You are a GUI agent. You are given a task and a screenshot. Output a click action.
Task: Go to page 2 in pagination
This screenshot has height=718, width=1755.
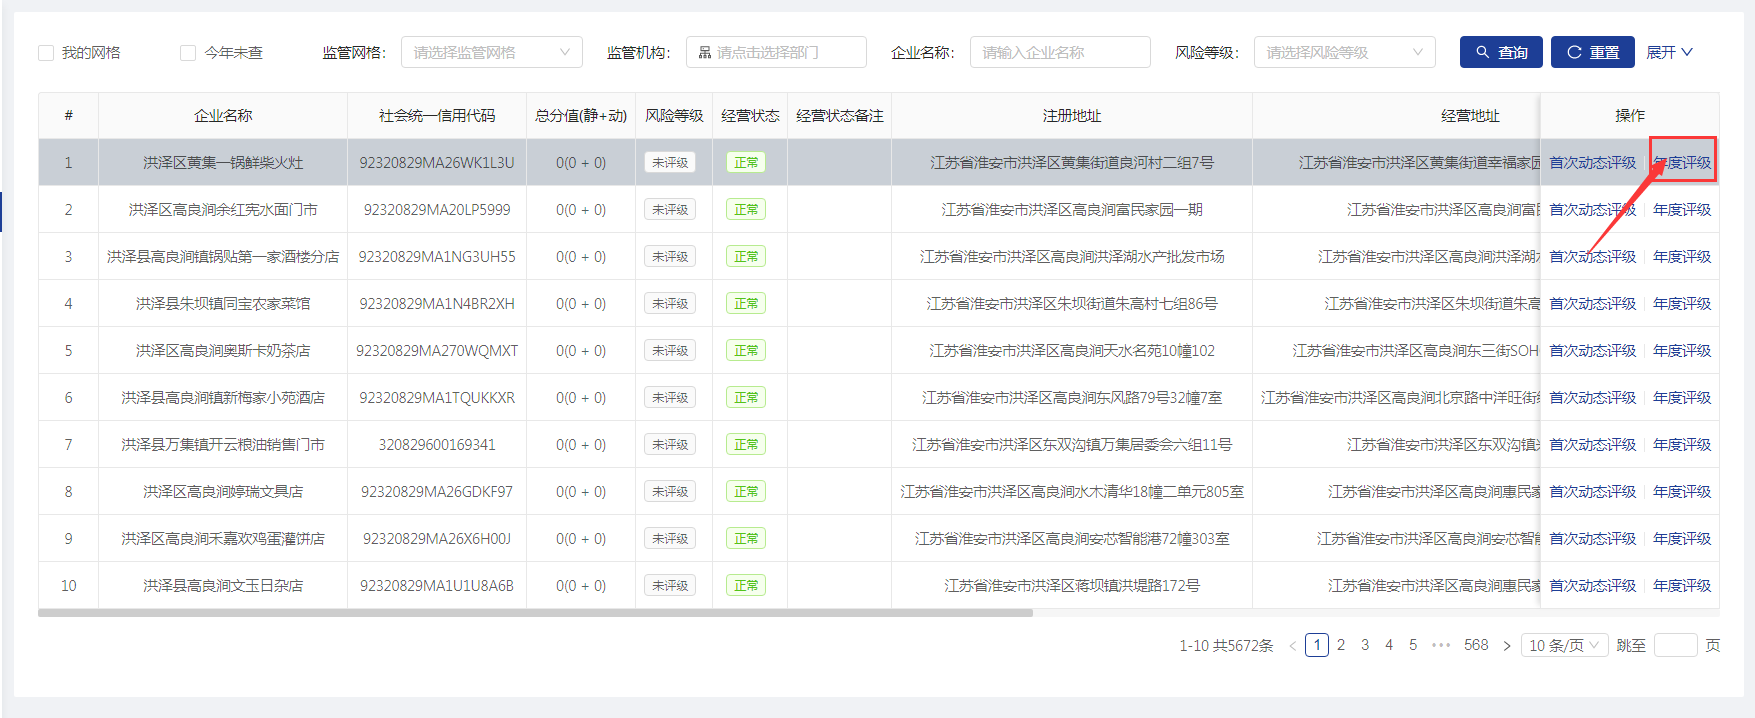1341,645
